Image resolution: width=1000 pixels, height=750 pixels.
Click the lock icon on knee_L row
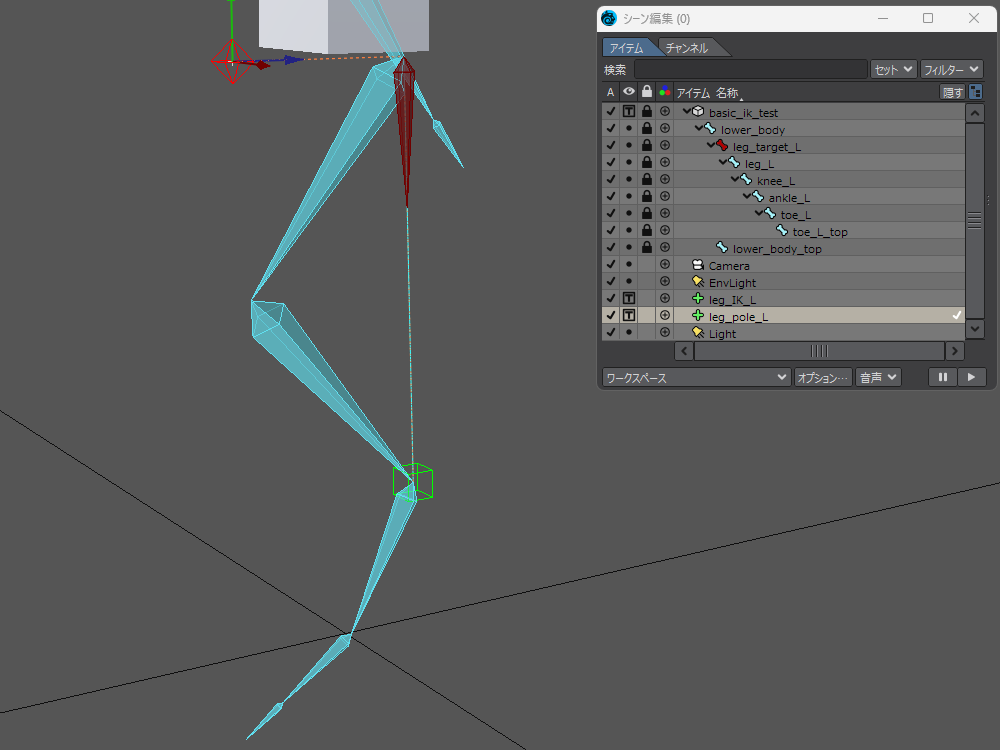[647, 180]
